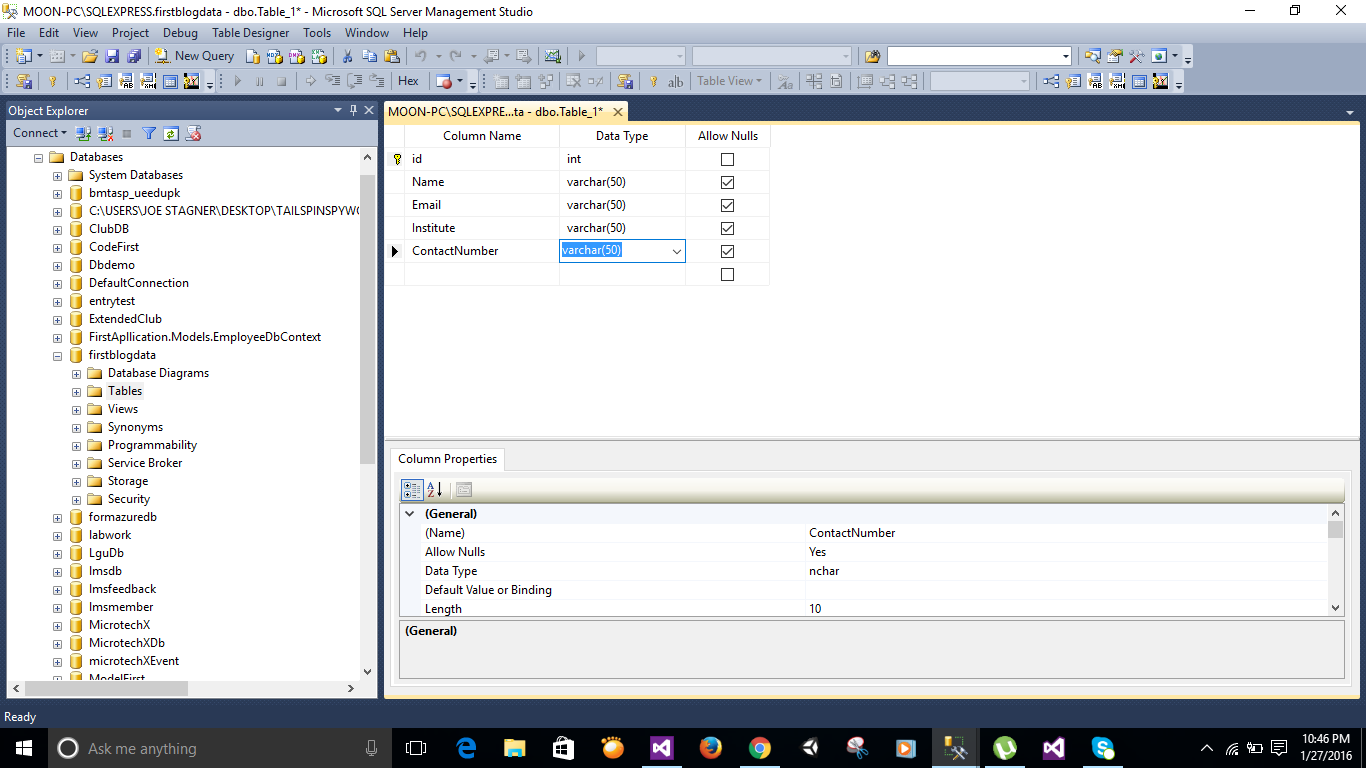
Task: Refresh the Object Explorer
Action: (x=169, y=132)
